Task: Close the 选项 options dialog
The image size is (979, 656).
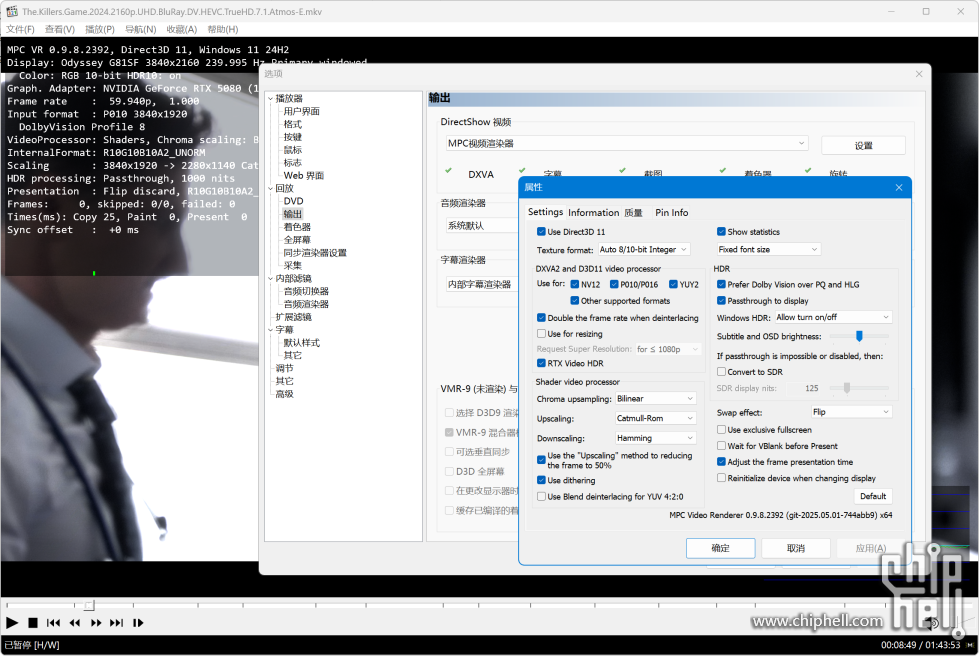Action: point(918,74)
